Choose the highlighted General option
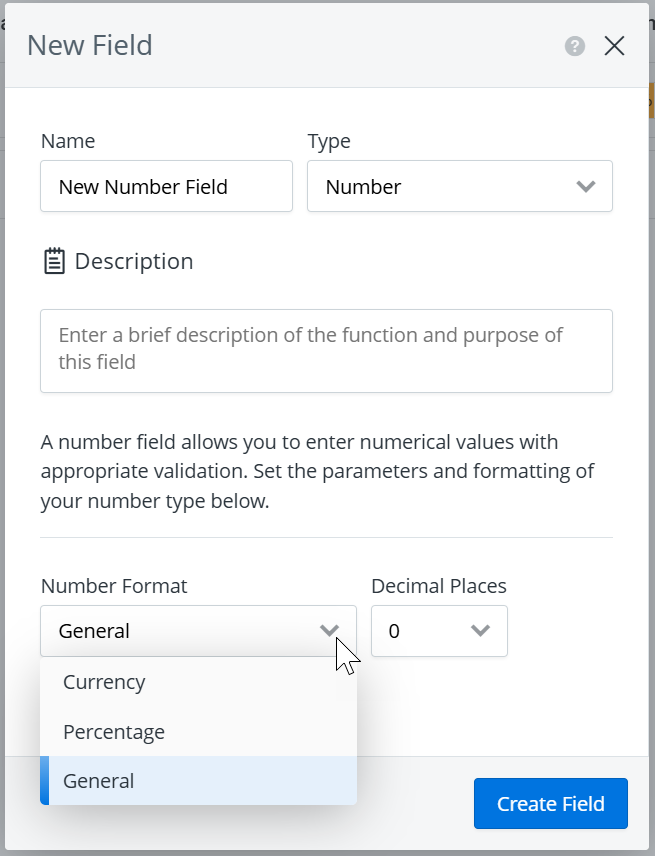This screenshot has width=655, height=856. (98, 781)
